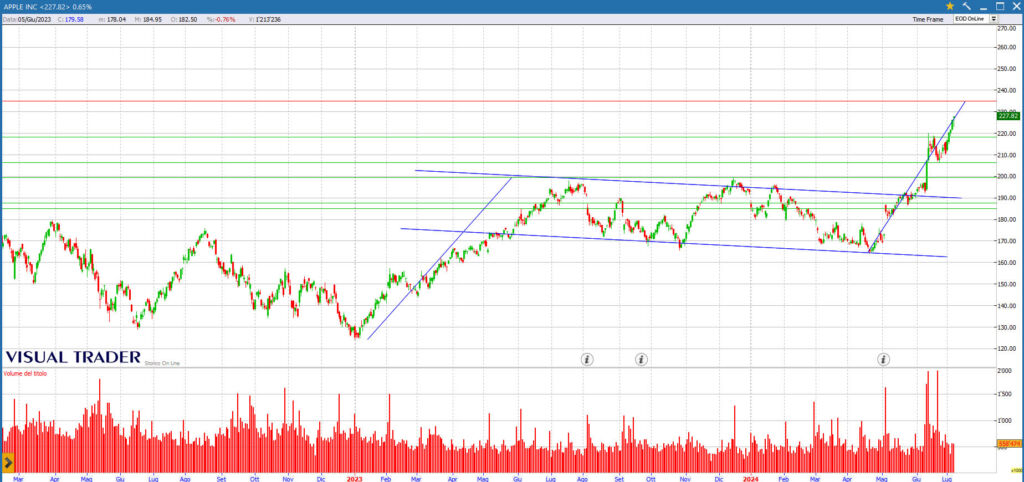
Task: Click the orange 558'474 volume tag
Action: (x=1008, y=445)
